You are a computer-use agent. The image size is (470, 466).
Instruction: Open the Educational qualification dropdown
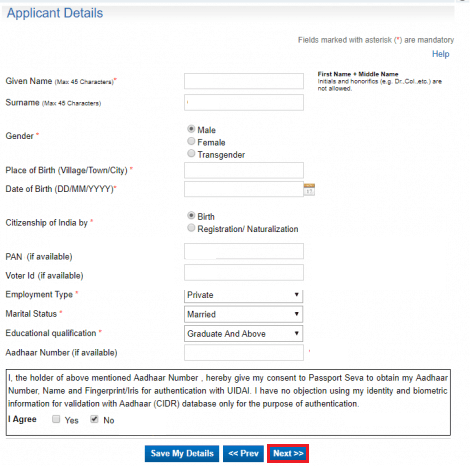point(243,334)
